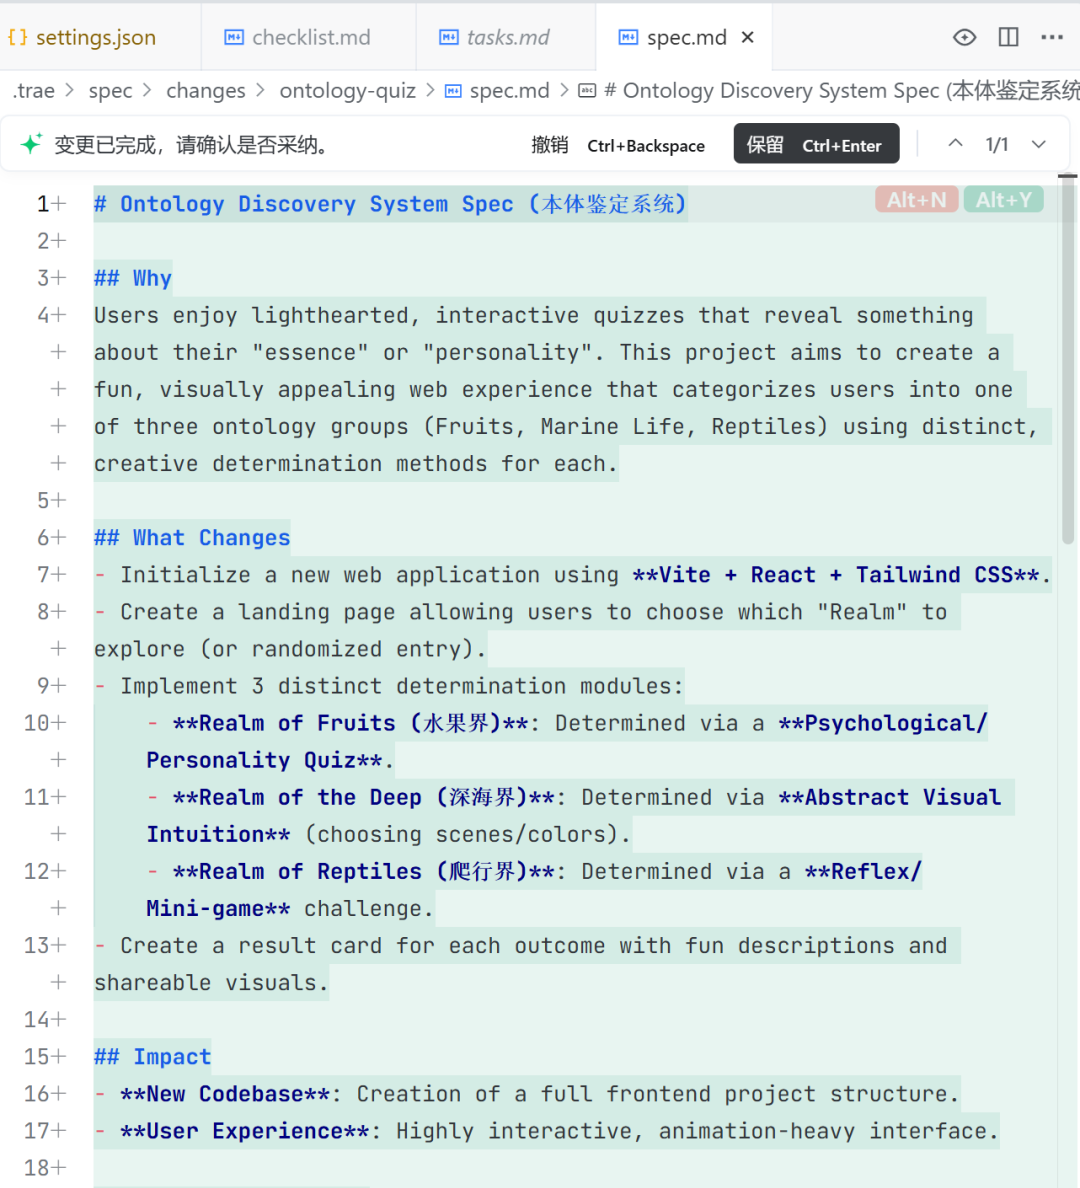Image resolution: width=1080 pixels, height=1188 pixels.
Task: Click line number 1 in gutter
Action: 43,204
